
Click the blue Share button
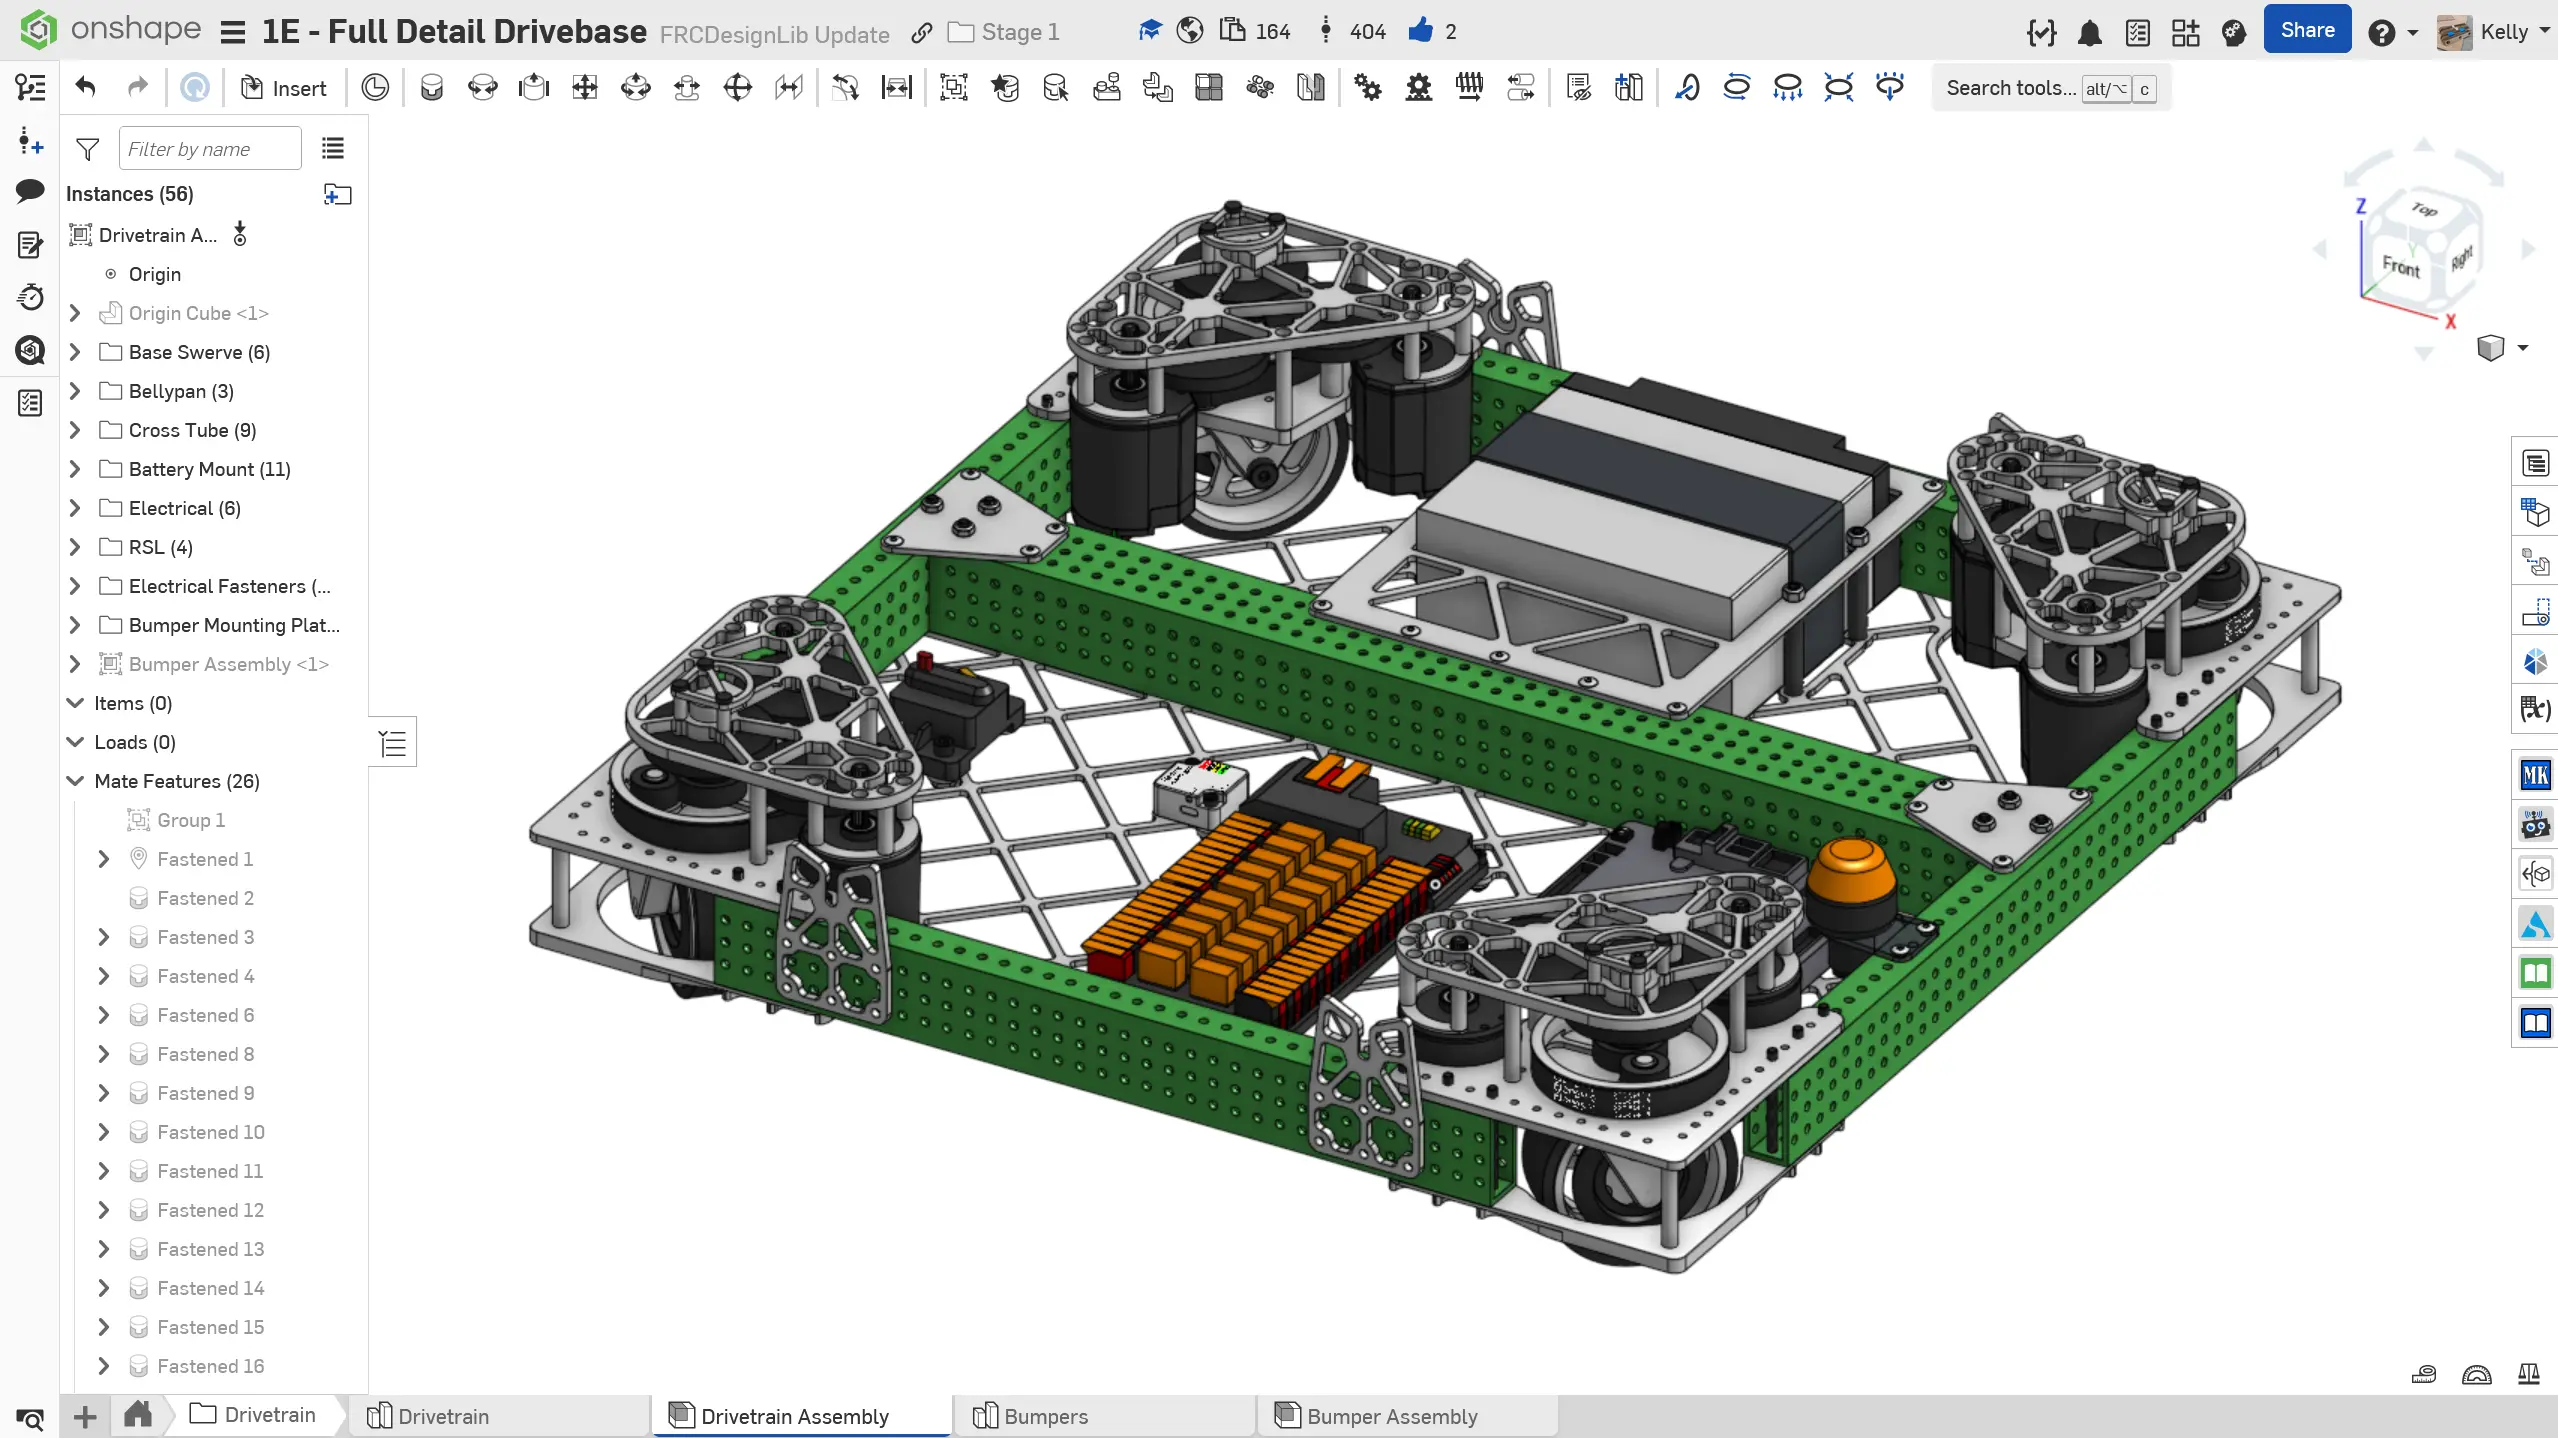coord(2307,30)
